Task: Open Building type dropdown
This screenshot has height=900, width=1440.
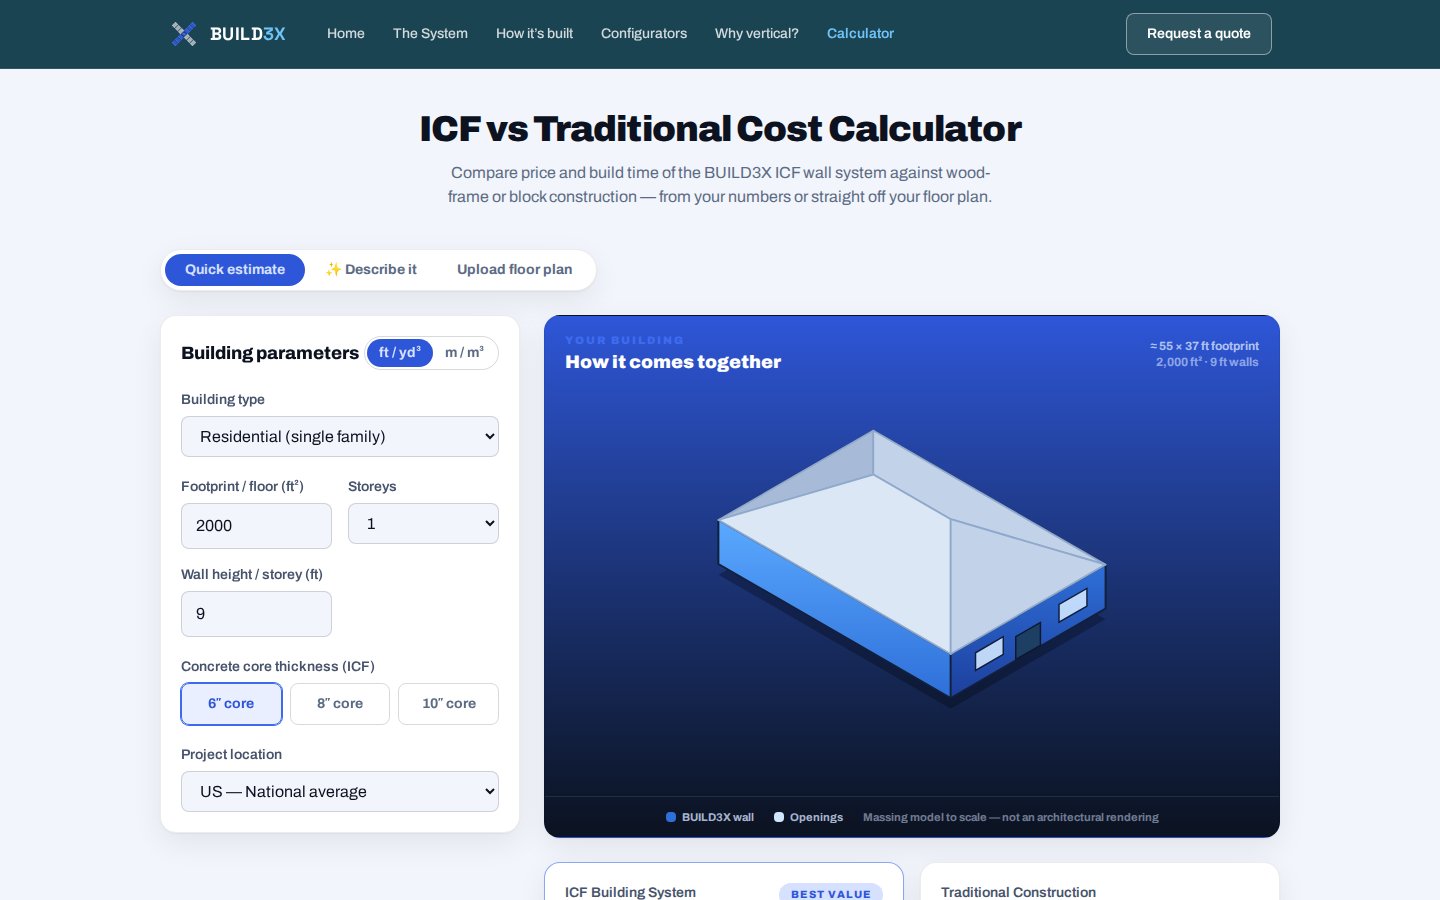Action: [x=340, y=437]
